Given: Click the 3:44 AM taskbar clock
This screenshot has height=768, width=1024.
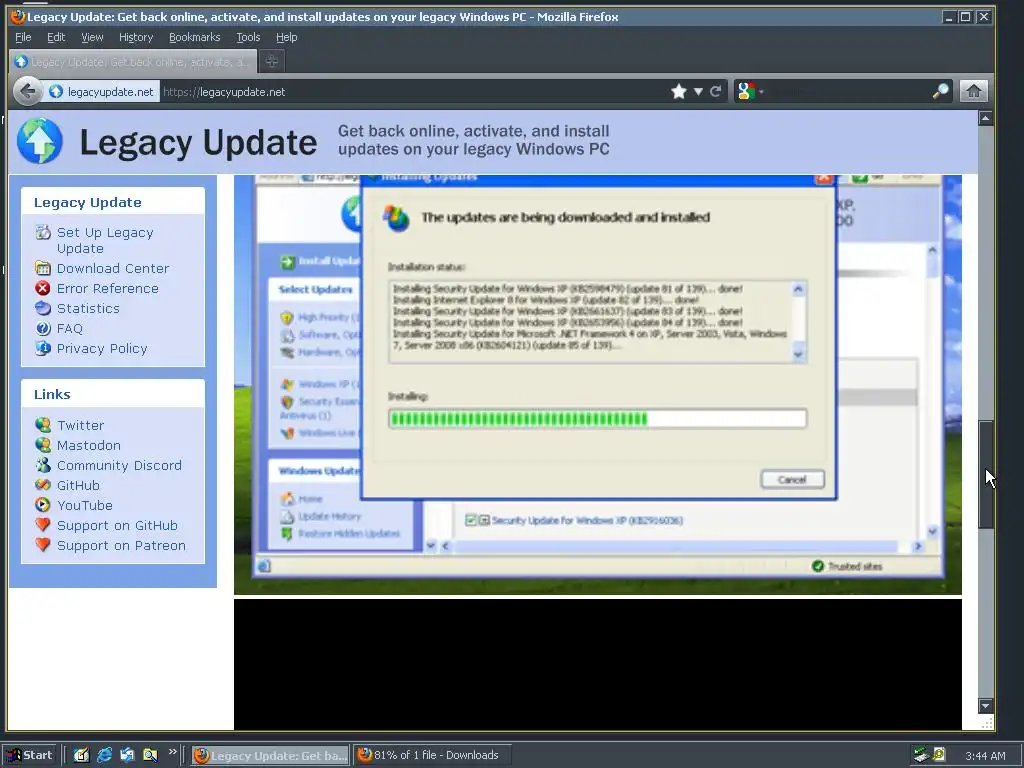Looking at the screenshot, I should [x=985, y=756].
